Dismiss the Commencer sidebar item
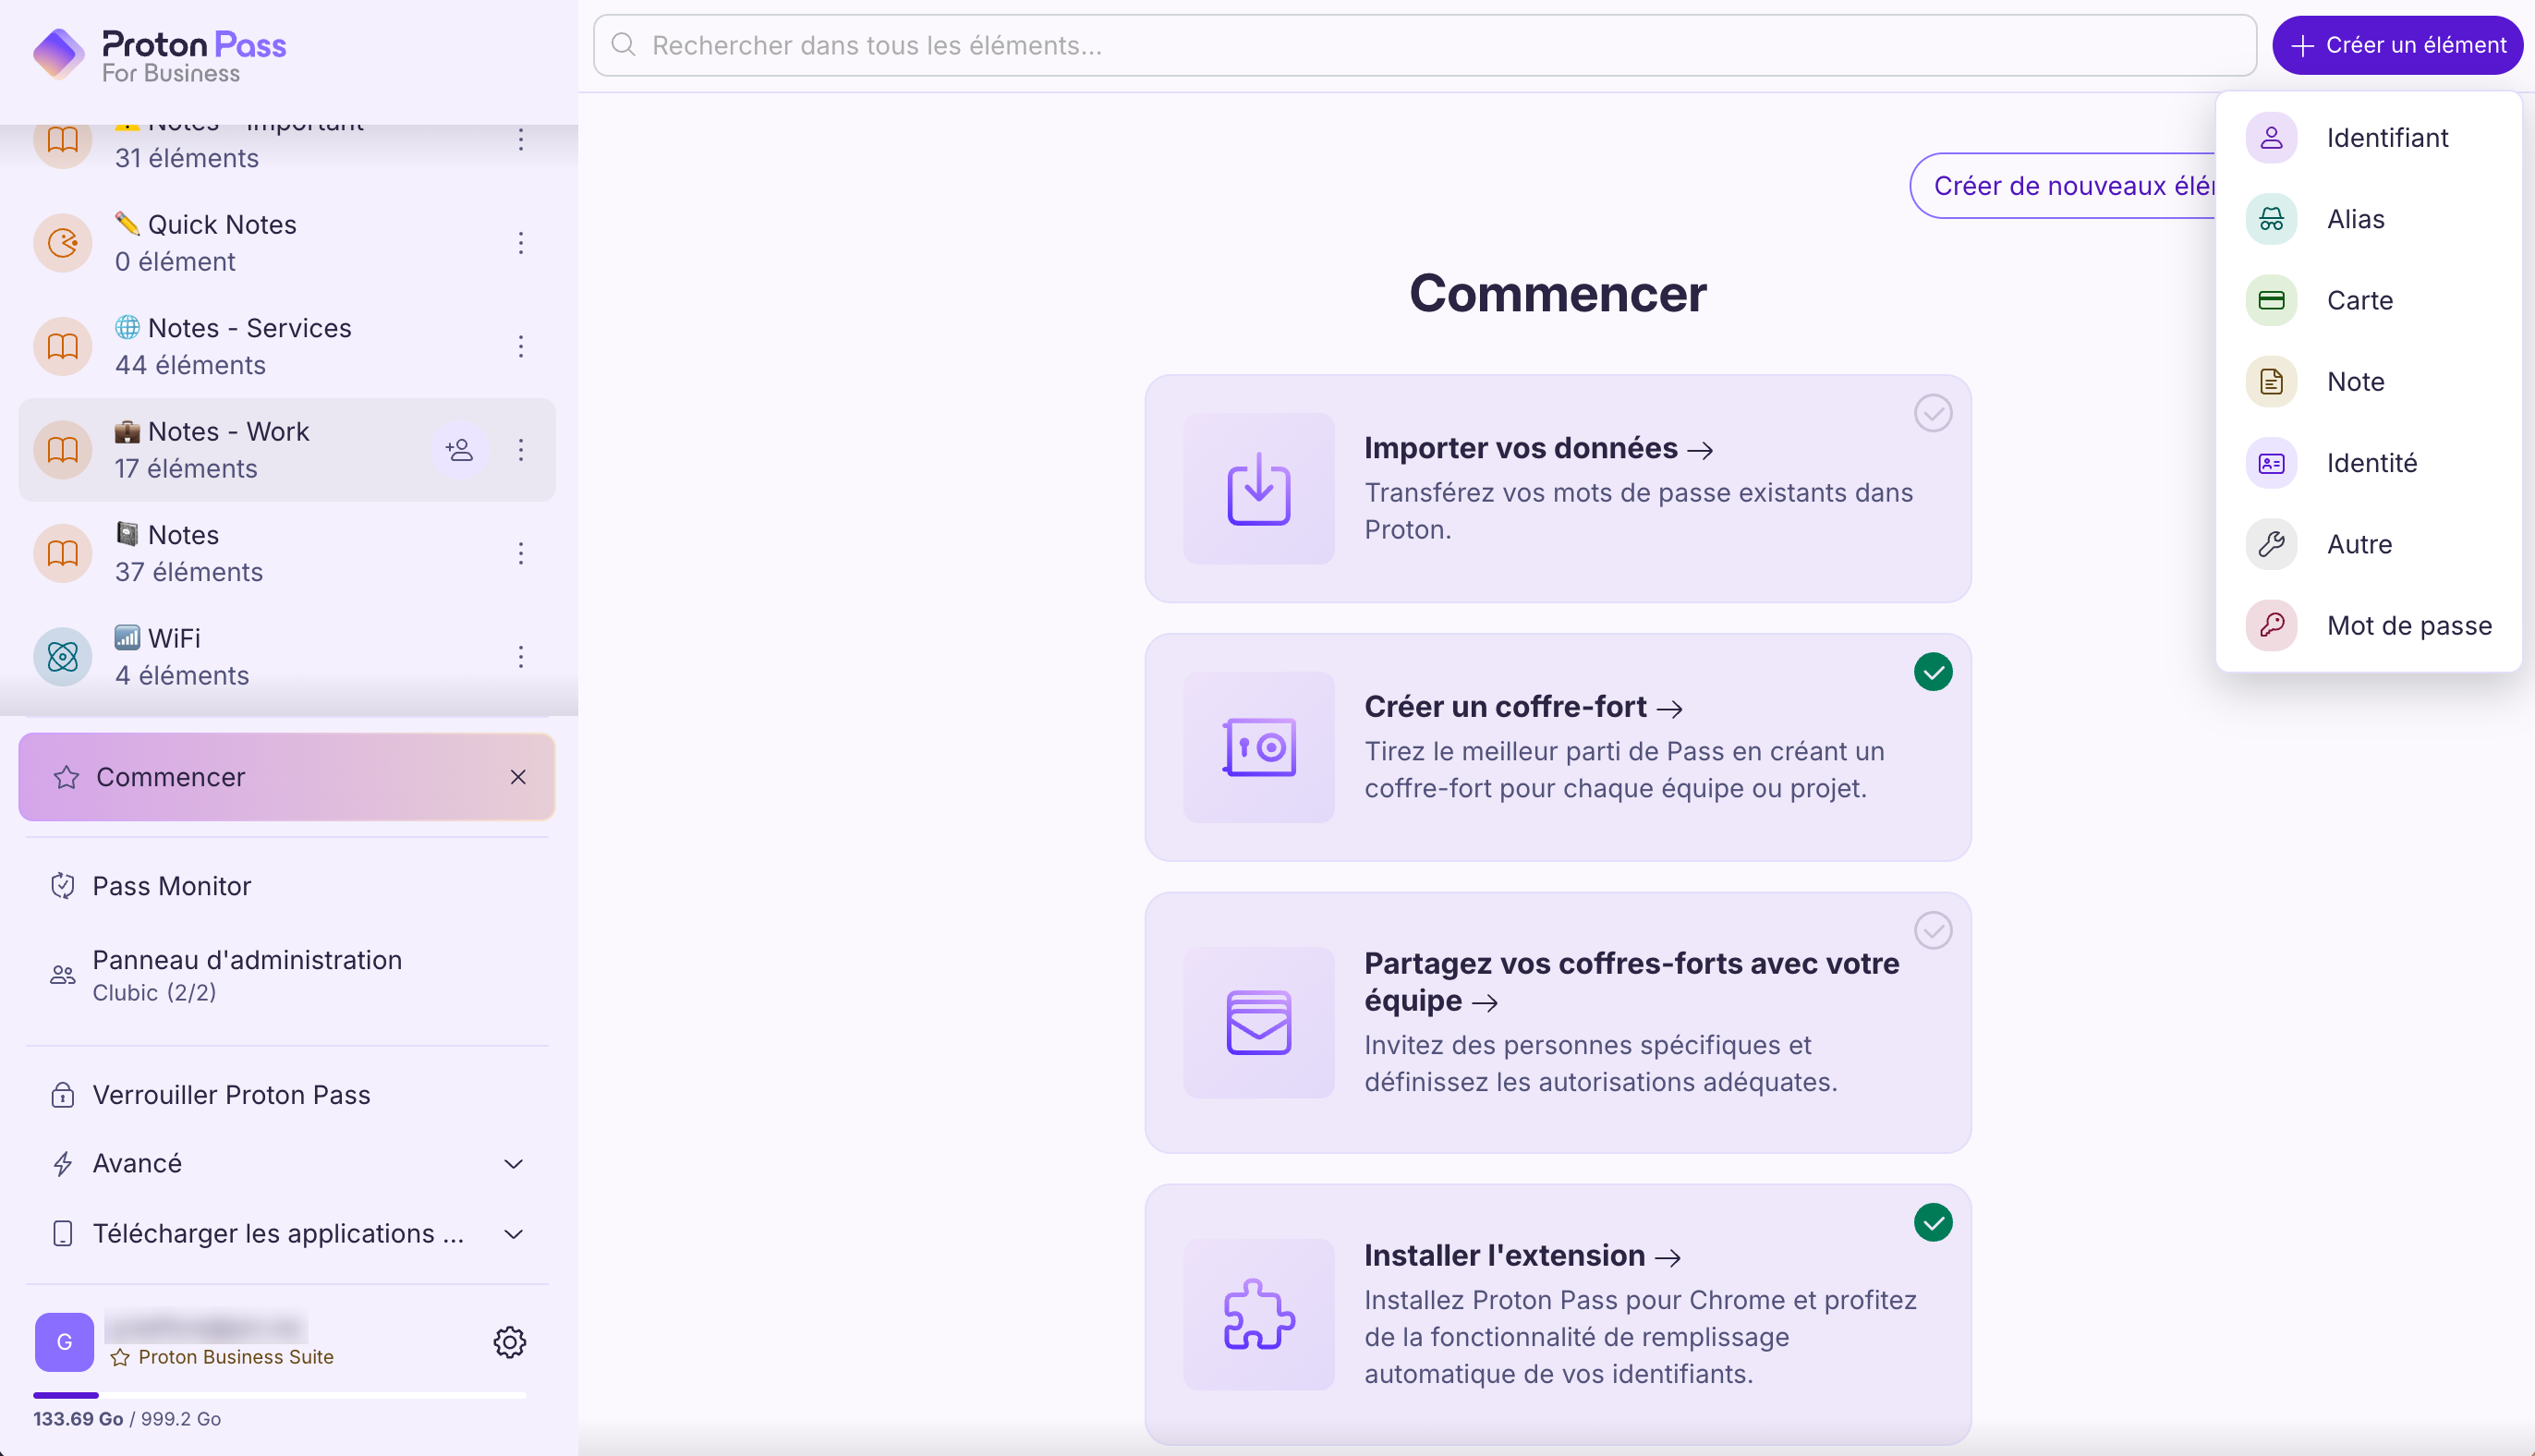 click(x=518, y=777)
